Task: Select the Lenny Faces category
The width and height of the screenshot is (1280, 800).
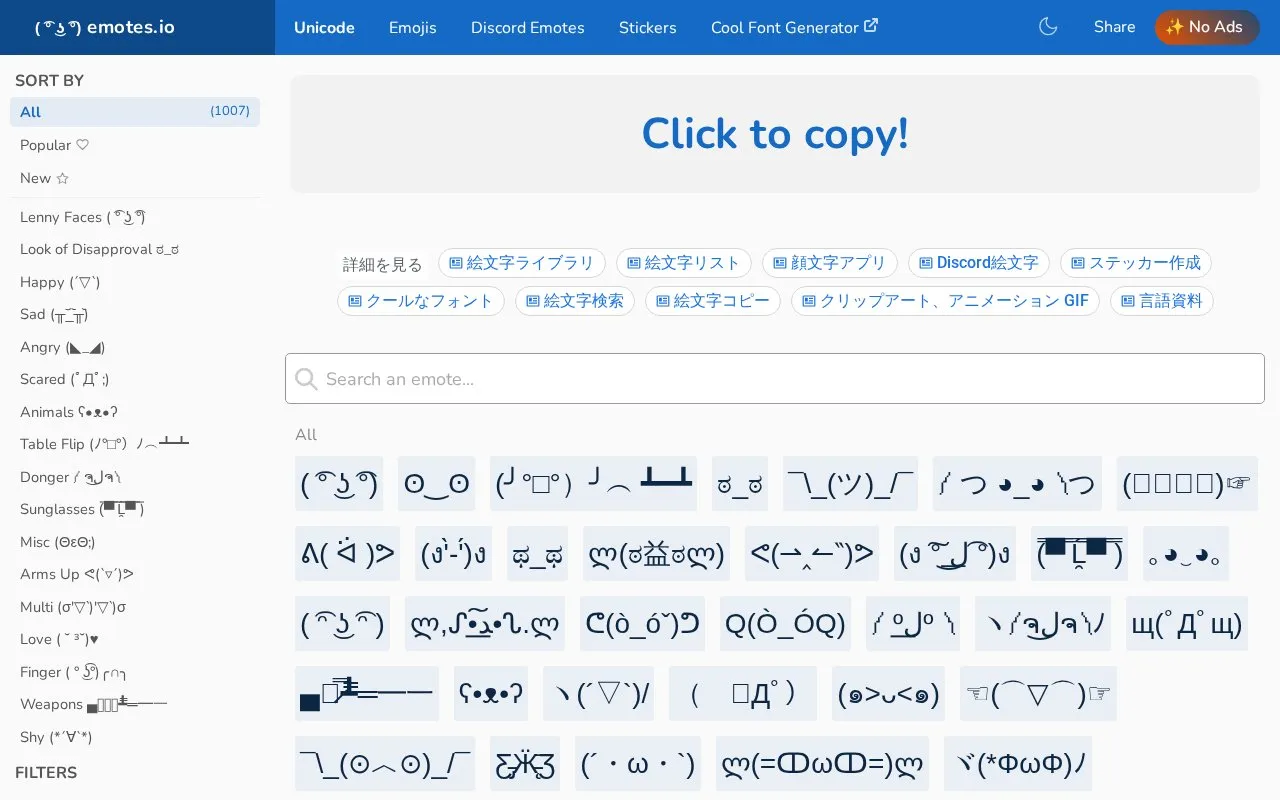Action: pos(135,217)
